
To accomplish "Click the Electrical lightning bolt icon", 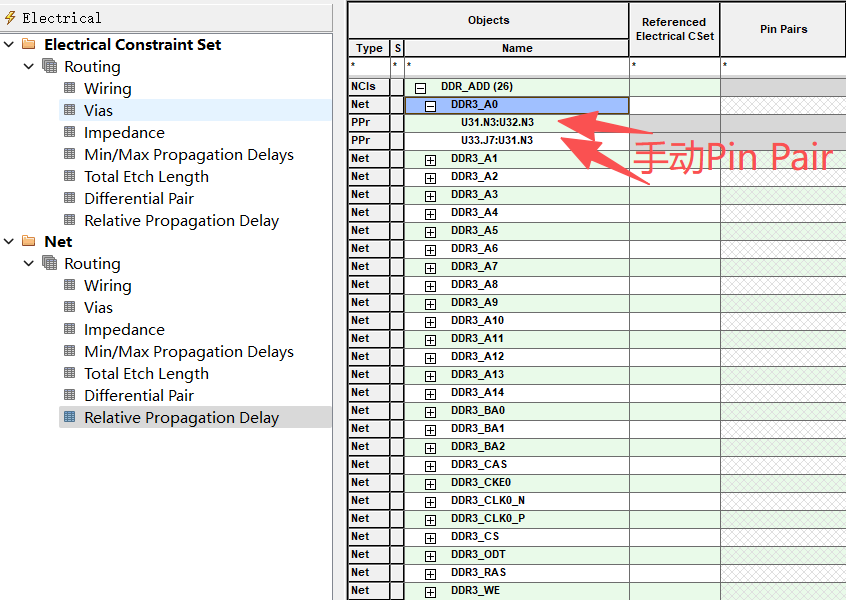I will [10, 18].
